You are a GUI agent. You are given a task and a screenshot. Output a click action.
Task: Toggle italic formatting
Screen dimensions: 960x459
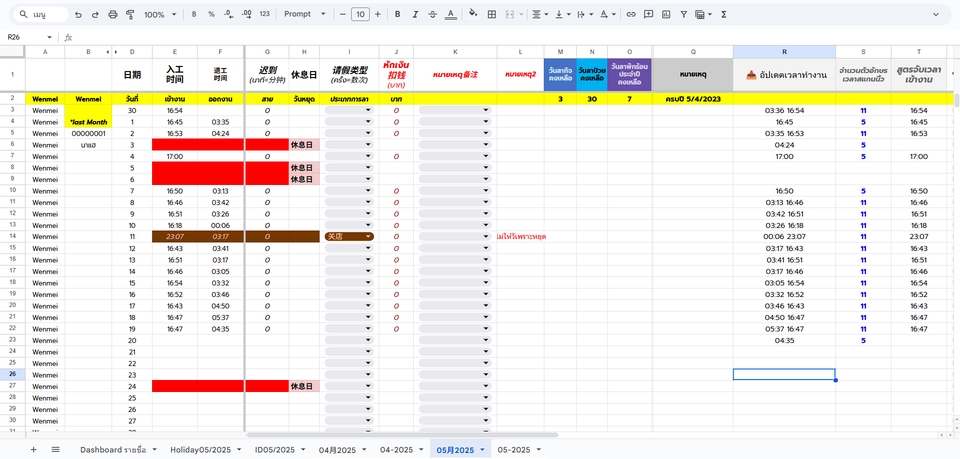tap(415, 14)
